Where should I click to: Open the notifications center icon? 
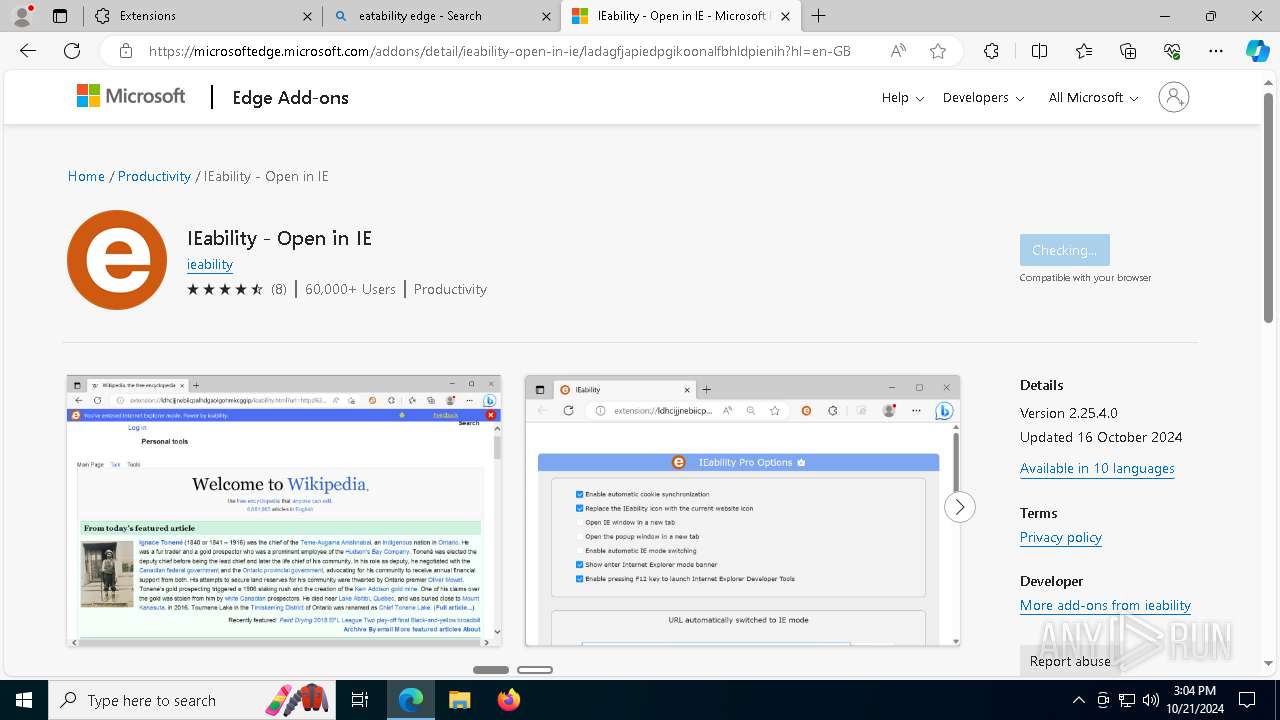(1247, 700)
